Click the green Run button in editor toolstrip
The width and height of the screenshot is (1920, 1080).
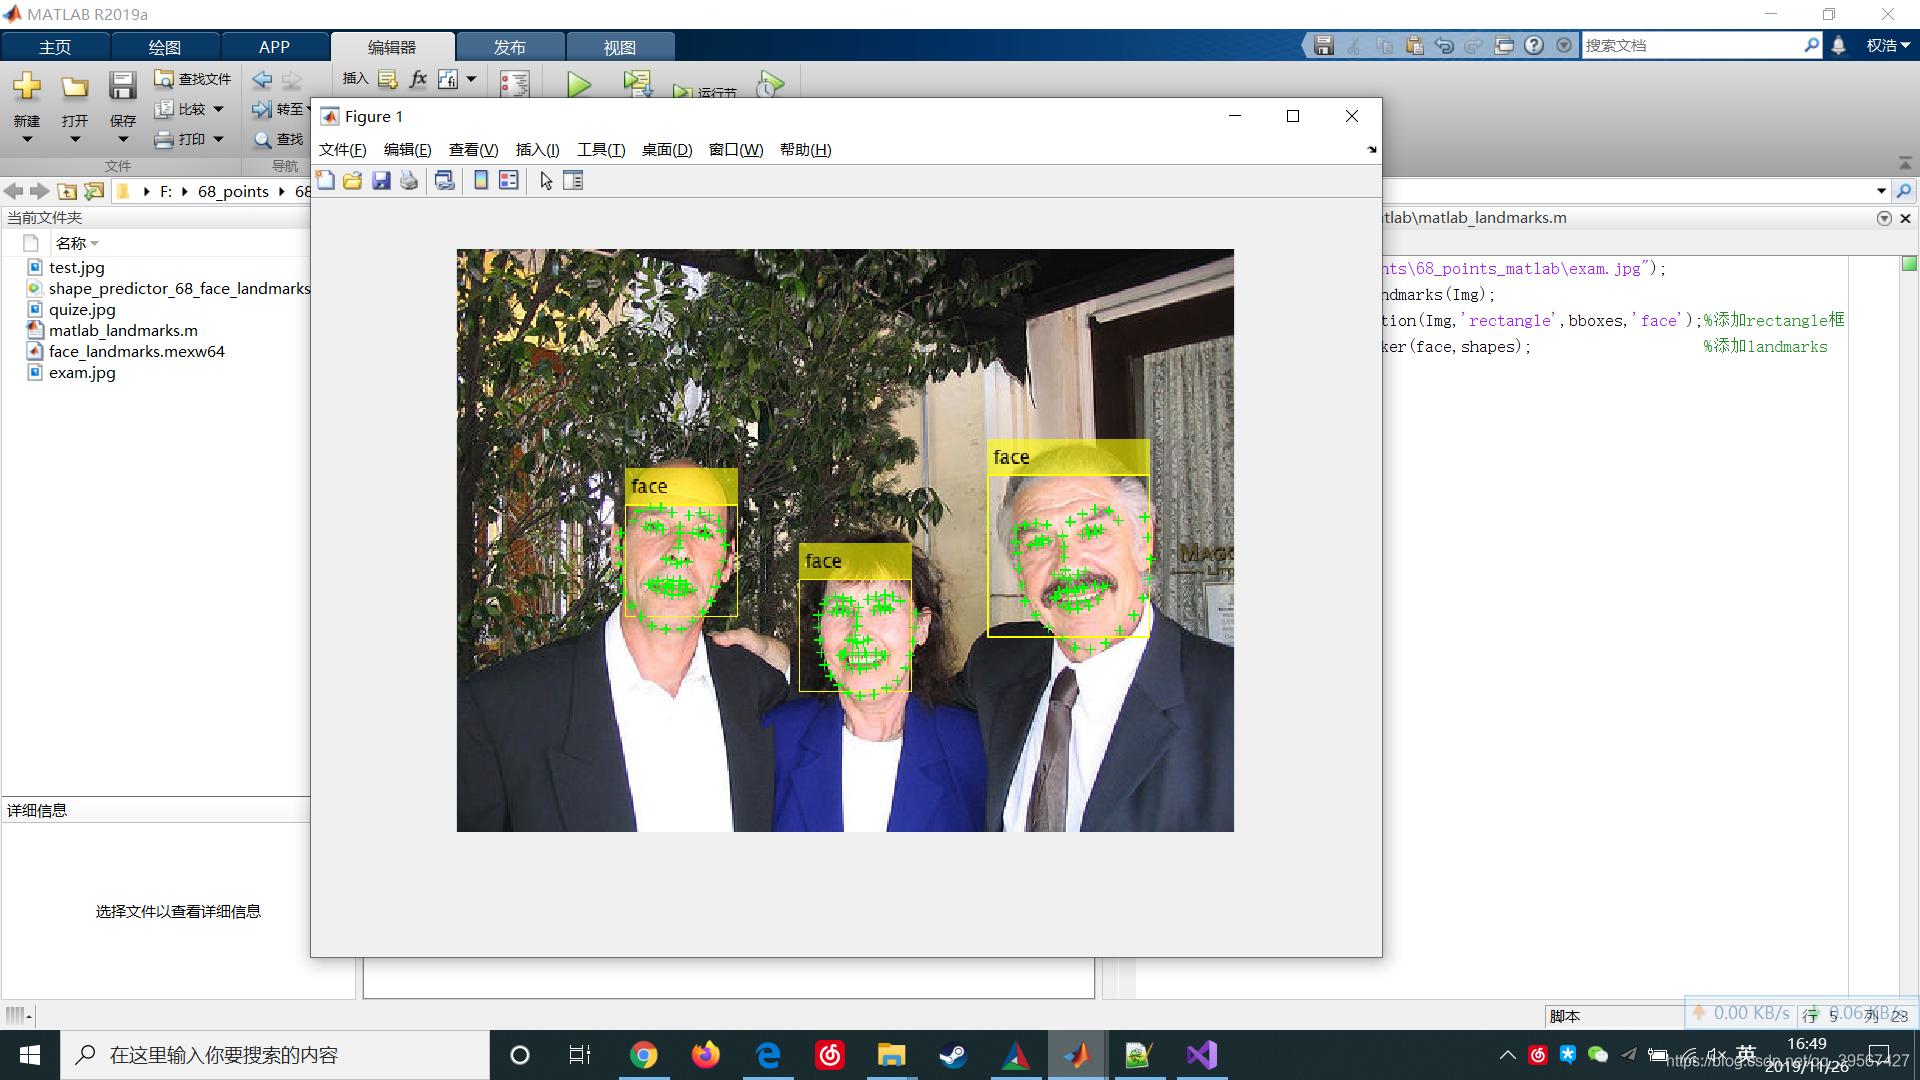578,84
